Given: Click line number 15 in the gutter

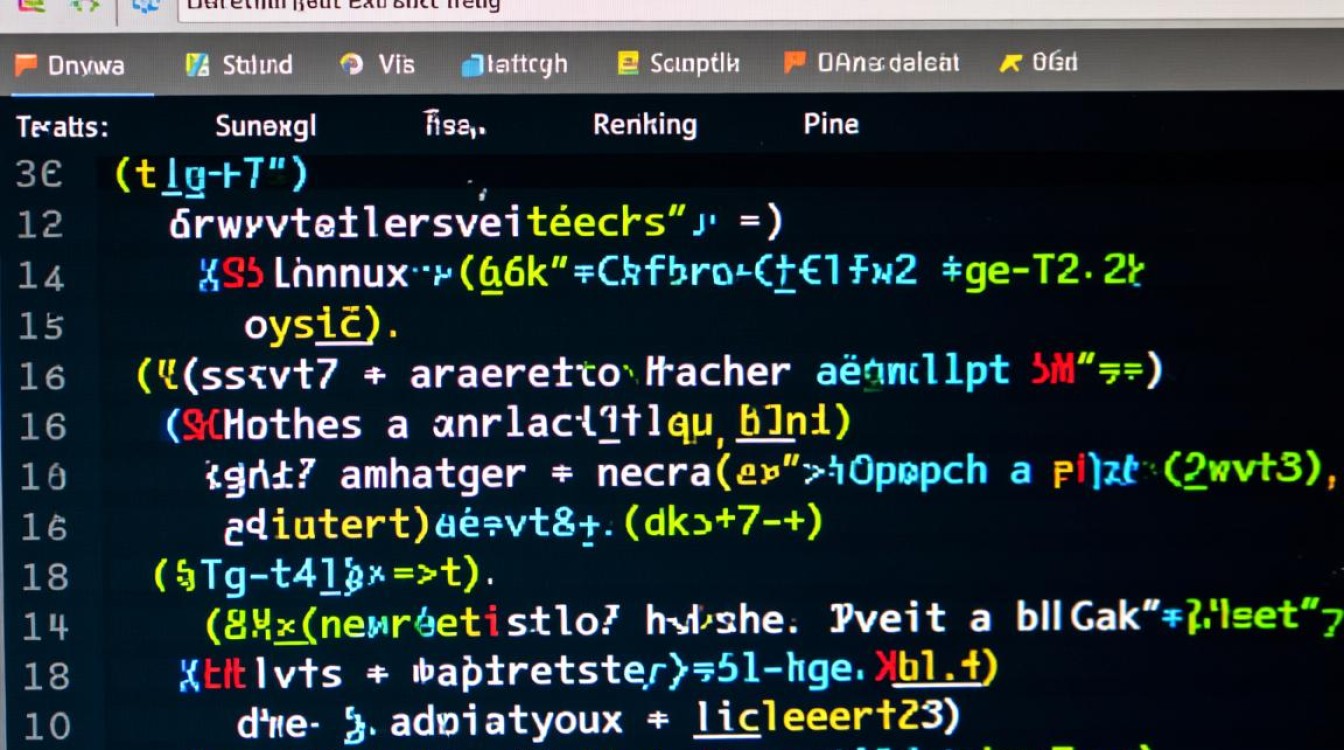Looking at the screenshot, I should pyautogui.click(x=40, y=326).
